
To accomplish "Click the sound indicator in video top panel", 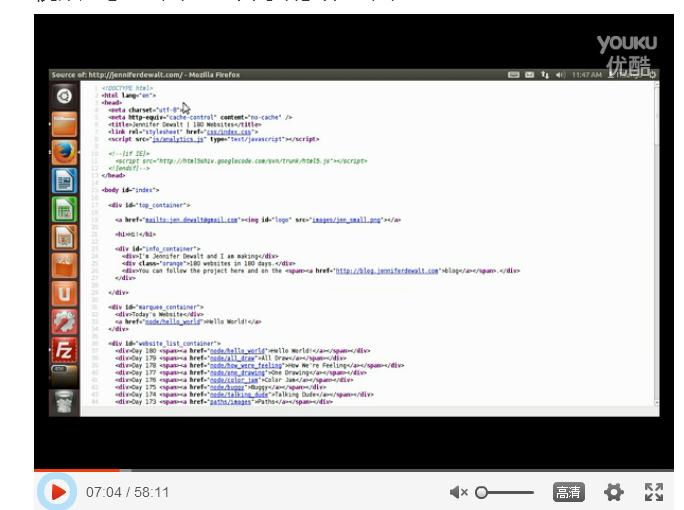I will click(561, 75).
